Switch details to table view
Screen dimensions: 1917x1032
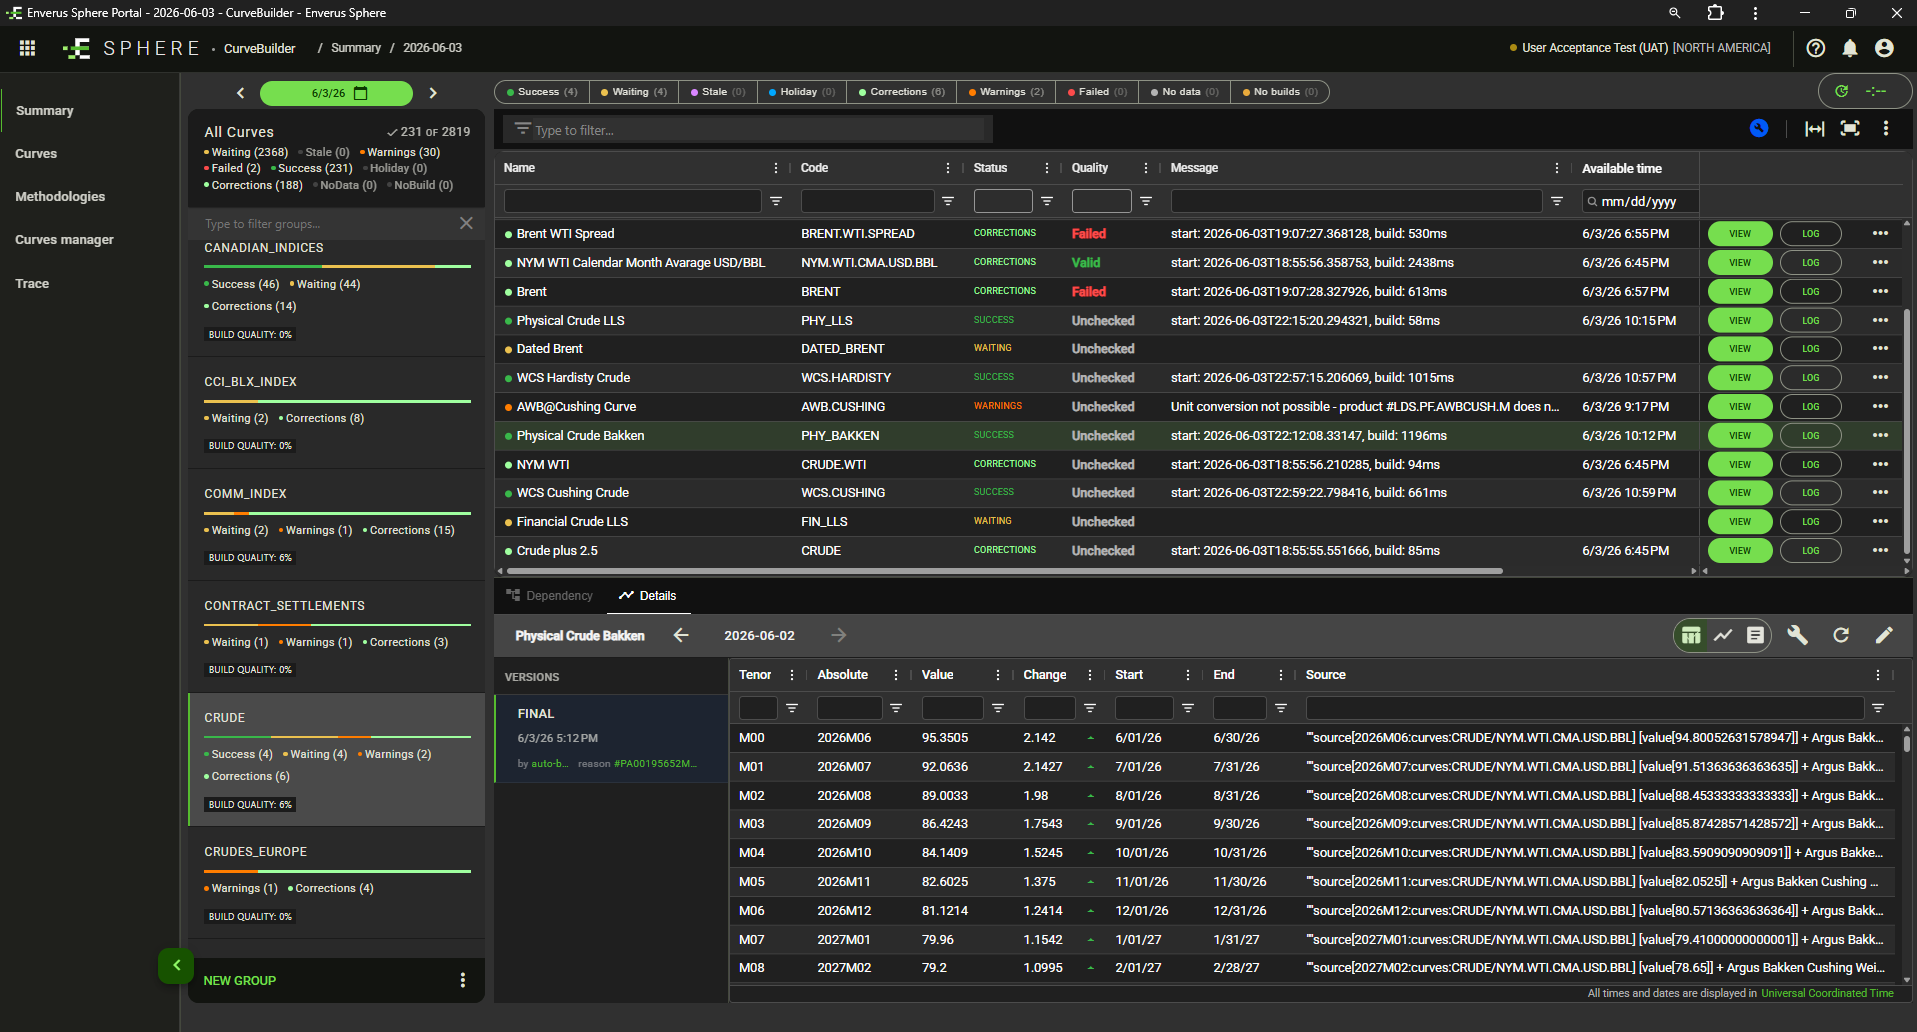(x=1691, y=635)
